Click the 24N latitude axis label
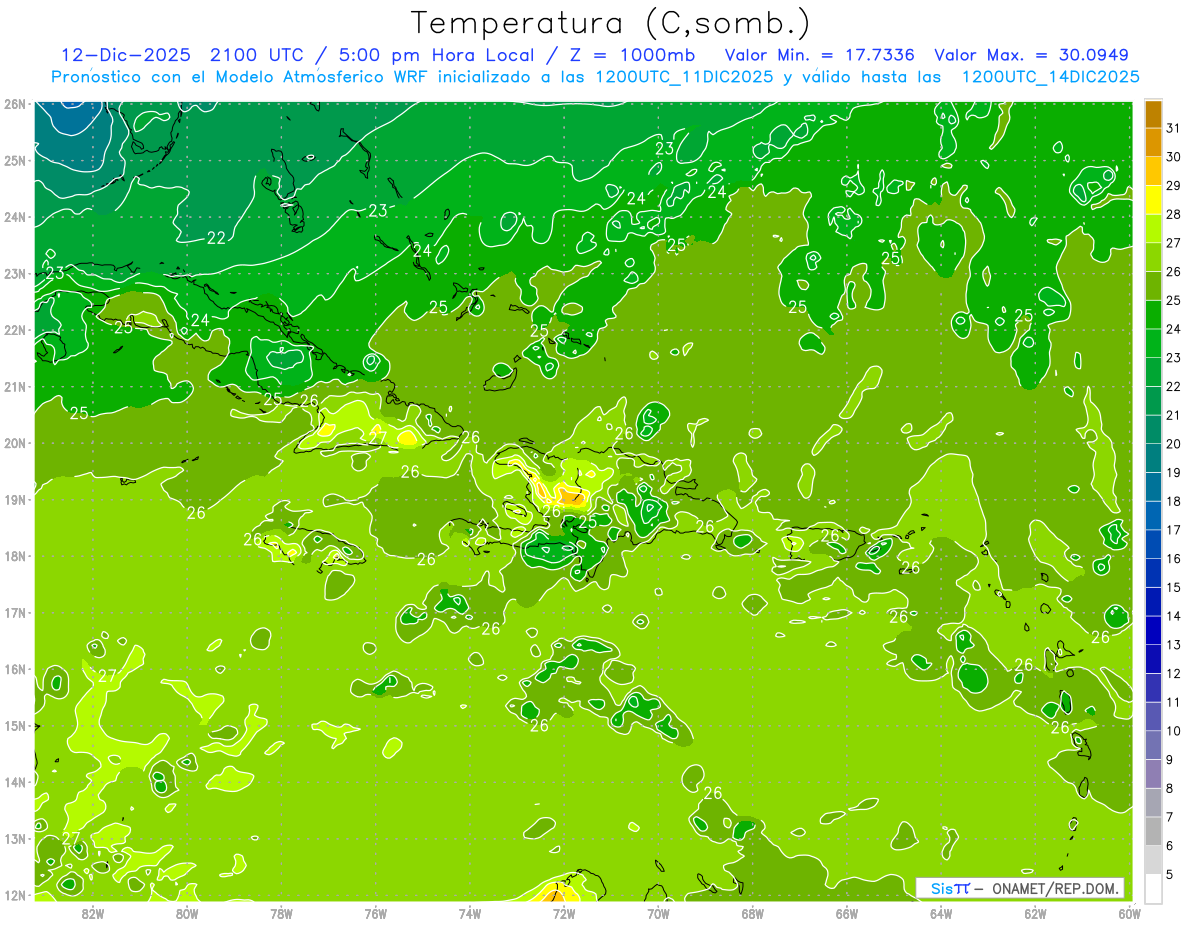 16,217
